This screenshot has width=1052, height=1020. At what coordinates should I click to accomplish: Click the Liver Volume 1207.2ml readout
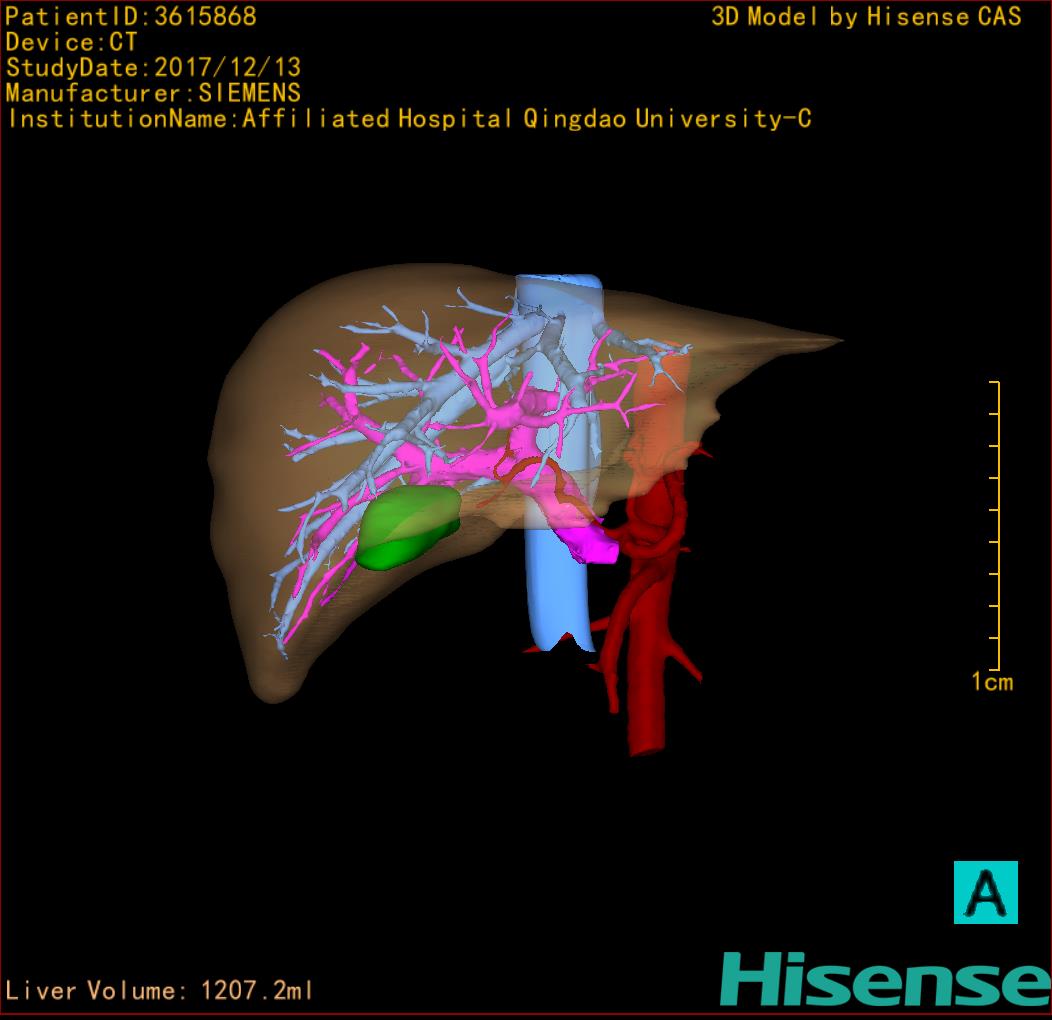[160, 991]
